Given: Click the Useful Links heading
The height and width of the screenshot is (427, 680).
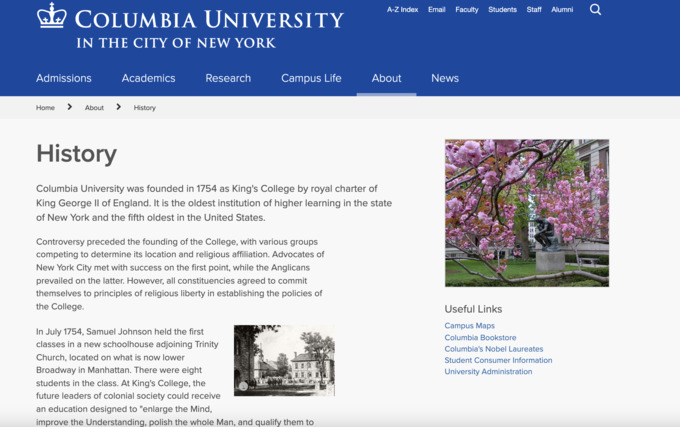Looking at the screenshot, I should pos(473,309).
